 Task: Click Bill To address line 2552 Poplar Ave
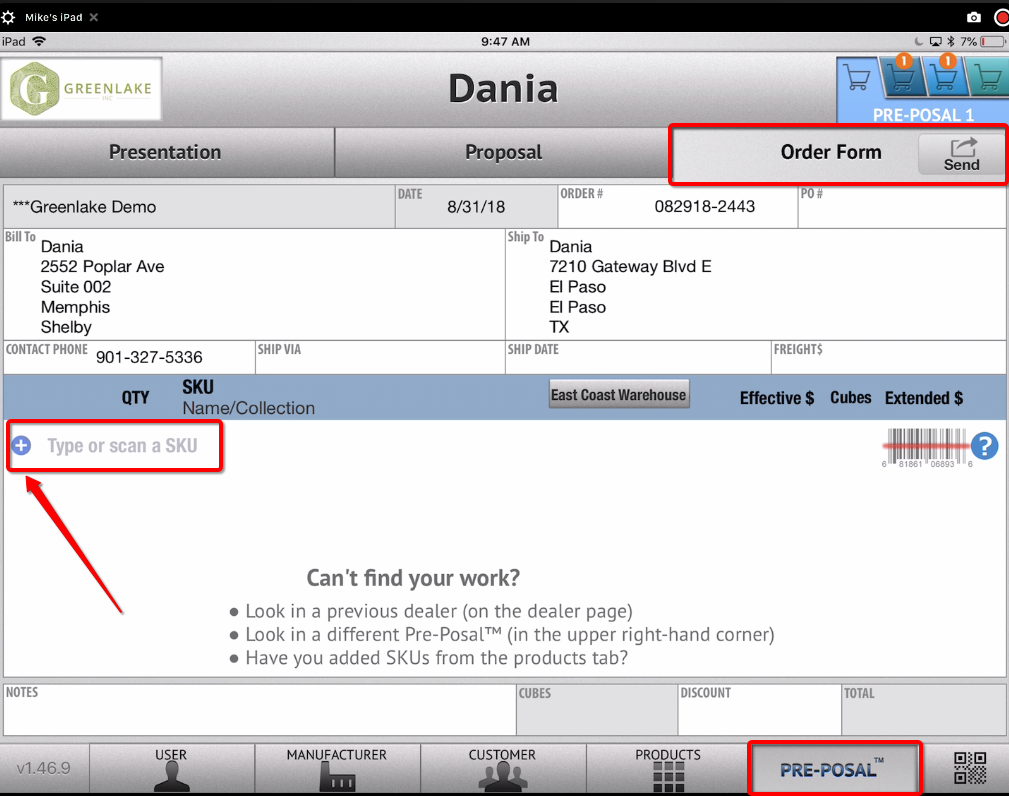point(102,266)
